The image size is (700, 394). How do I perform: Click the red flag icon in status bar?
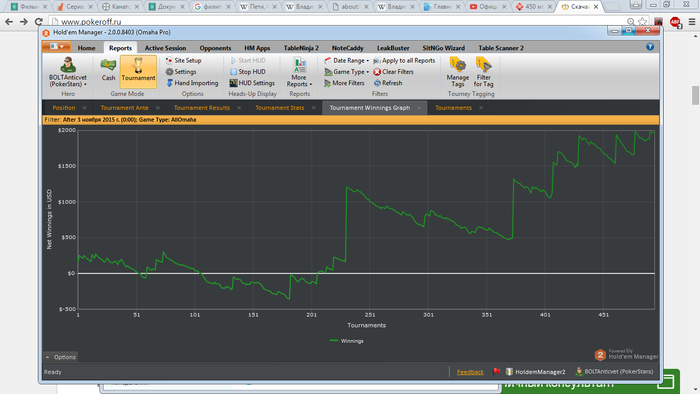(496, 371)
